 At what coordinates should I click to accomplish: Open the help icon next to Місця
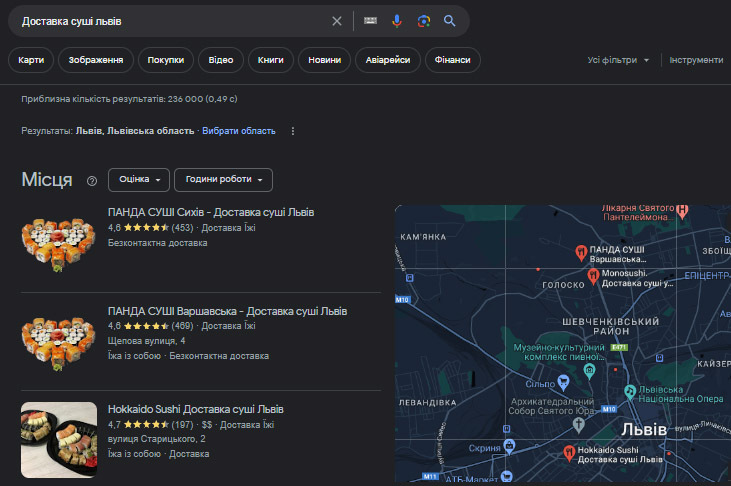click(92, 181)
